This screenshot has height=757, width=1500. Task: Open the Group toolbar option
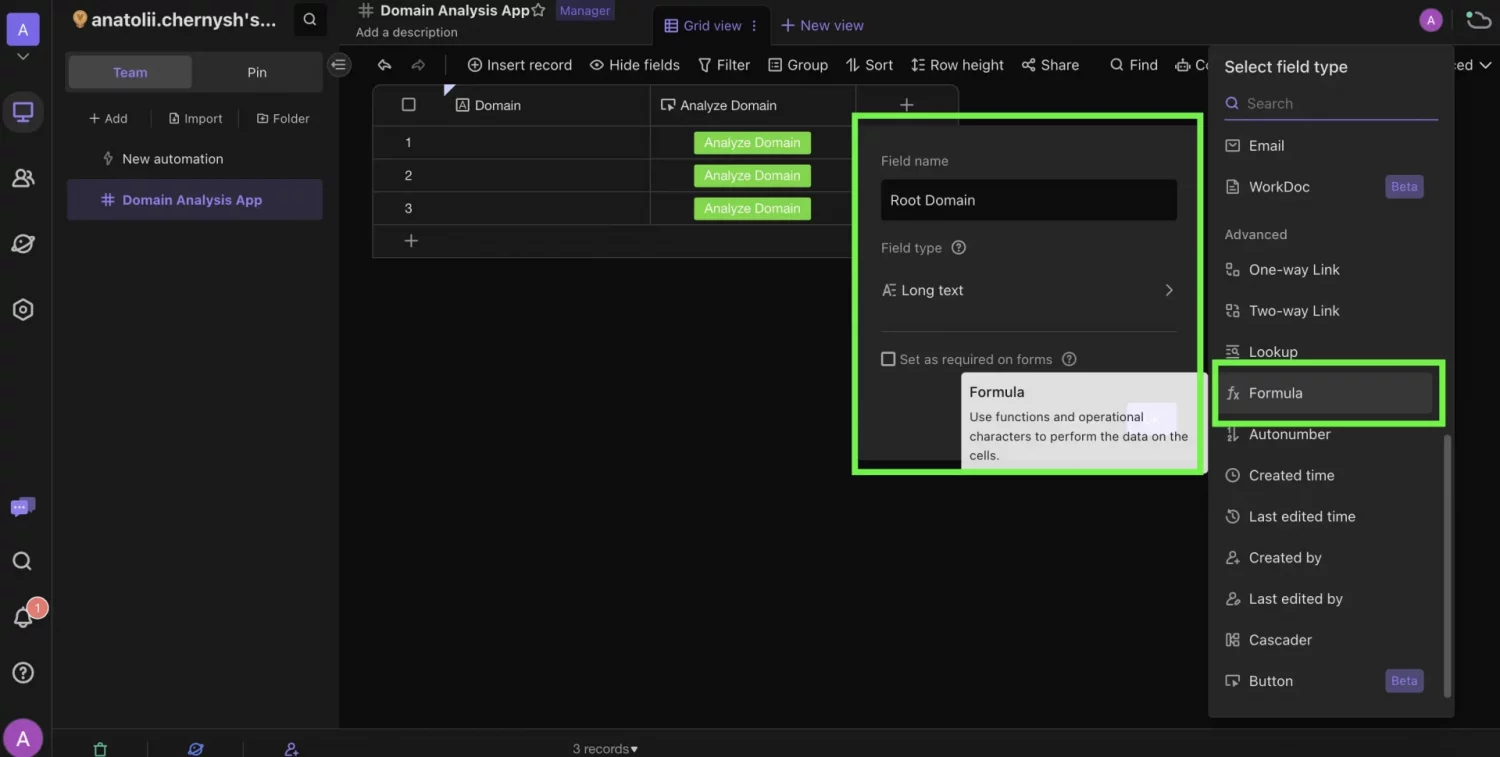pyautogui.click(x=798, y=65)
